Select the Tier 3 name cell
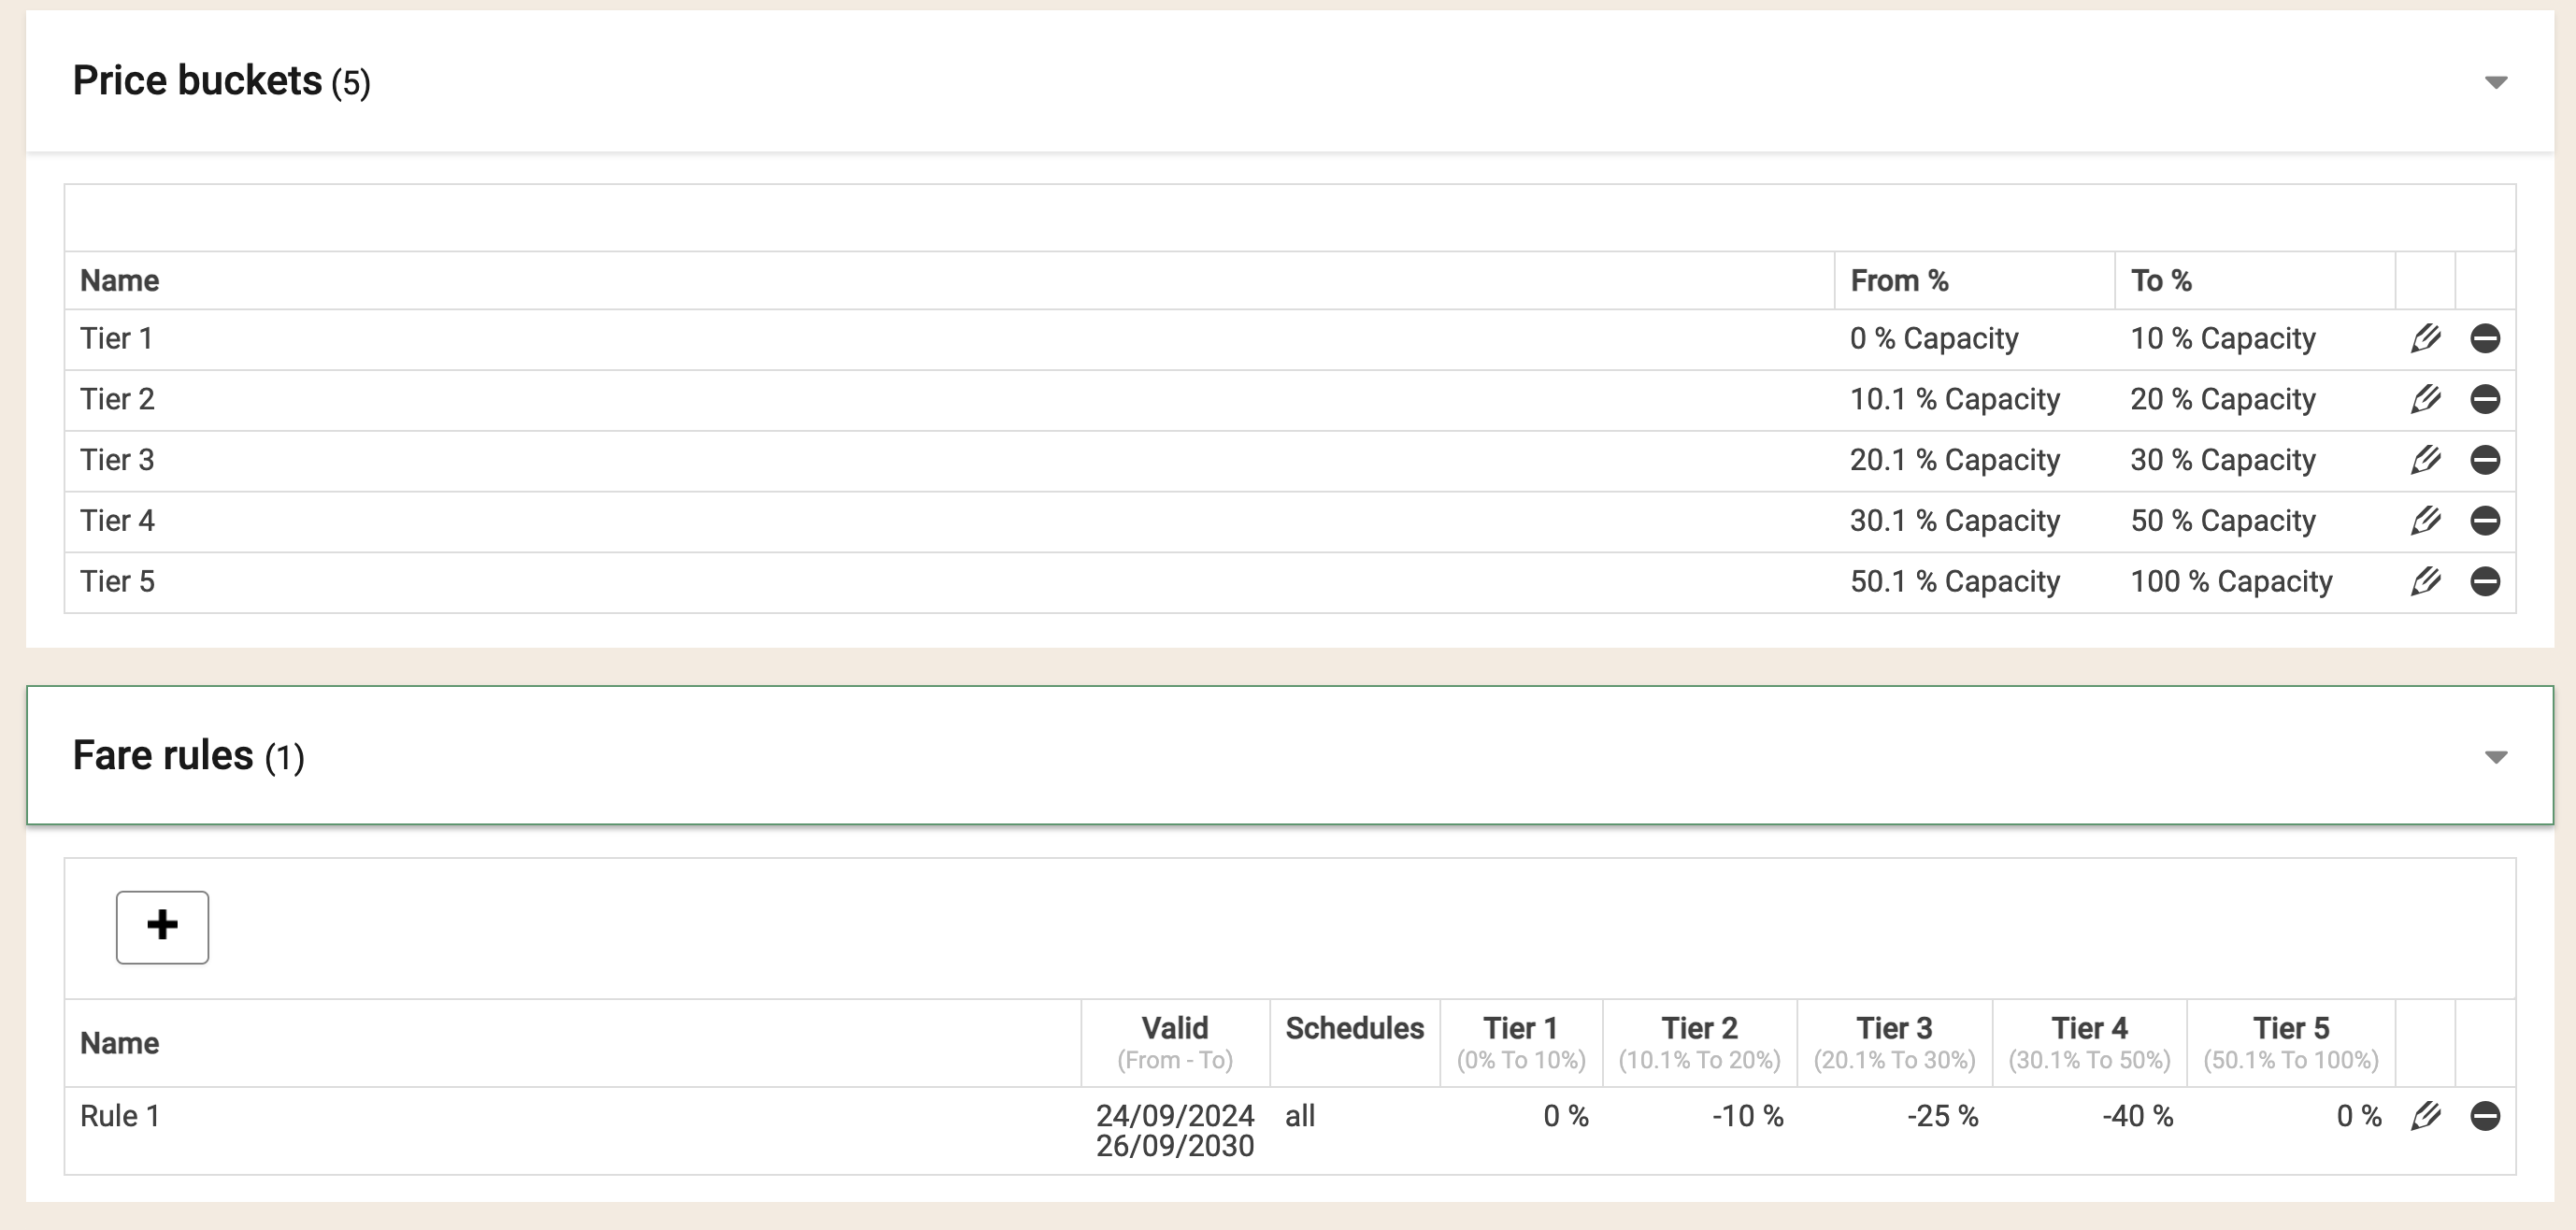This screenshot has width=2576, height=1230. click(x=949, y=460)
